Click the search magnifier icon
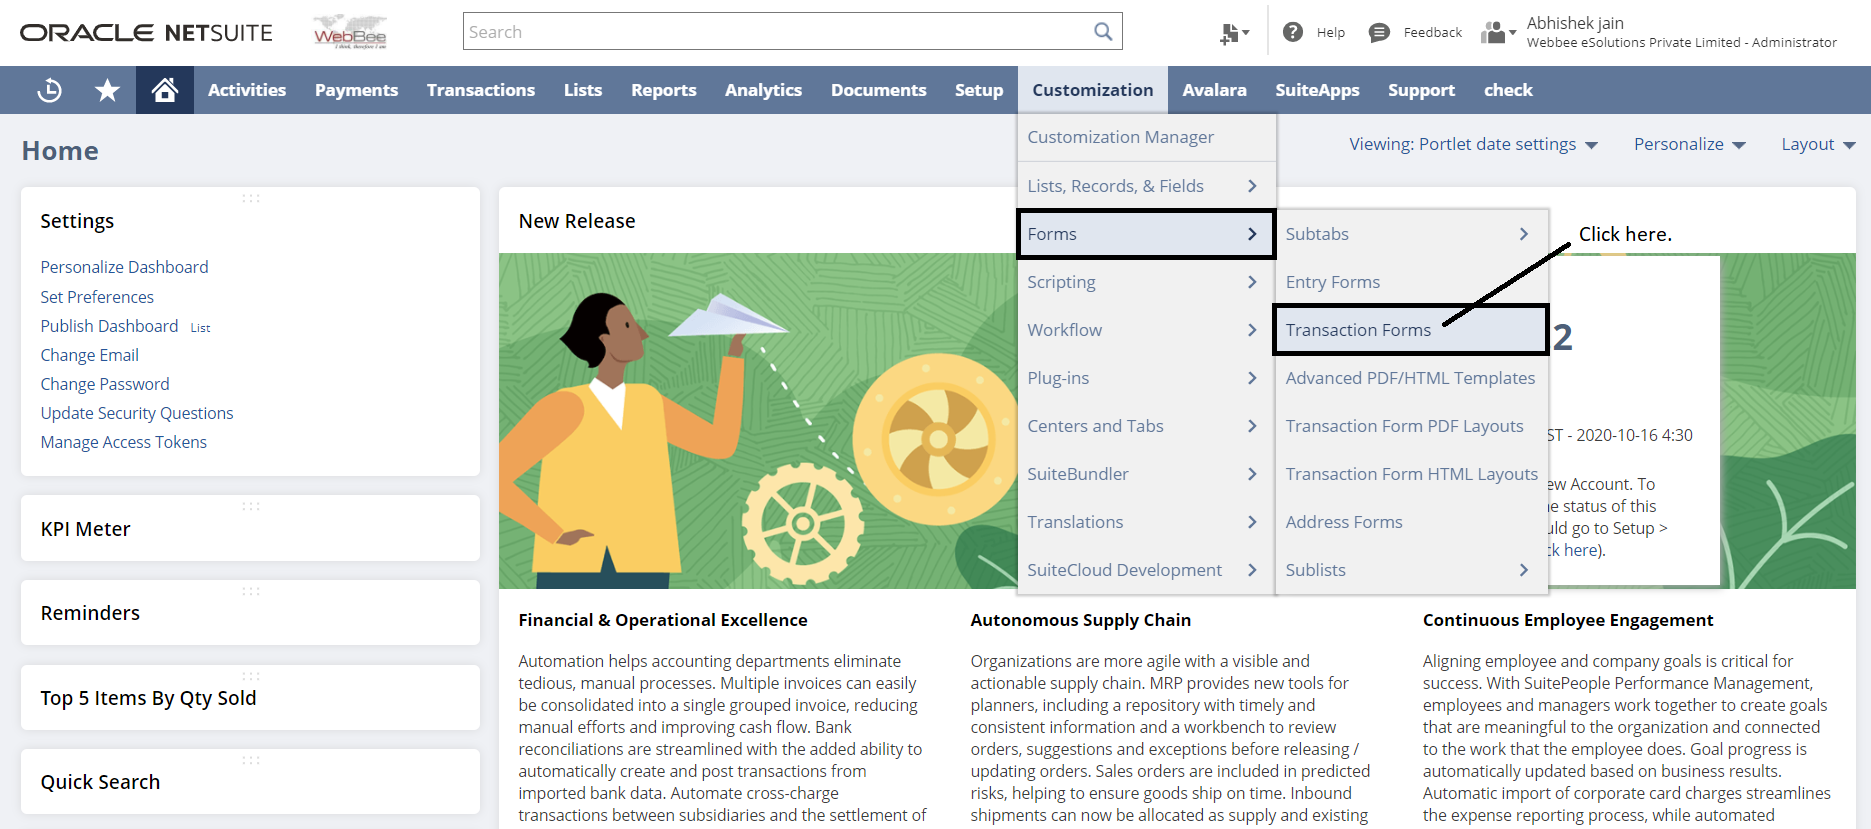Screen dimensions: 1871x829 pos(1103,32)
